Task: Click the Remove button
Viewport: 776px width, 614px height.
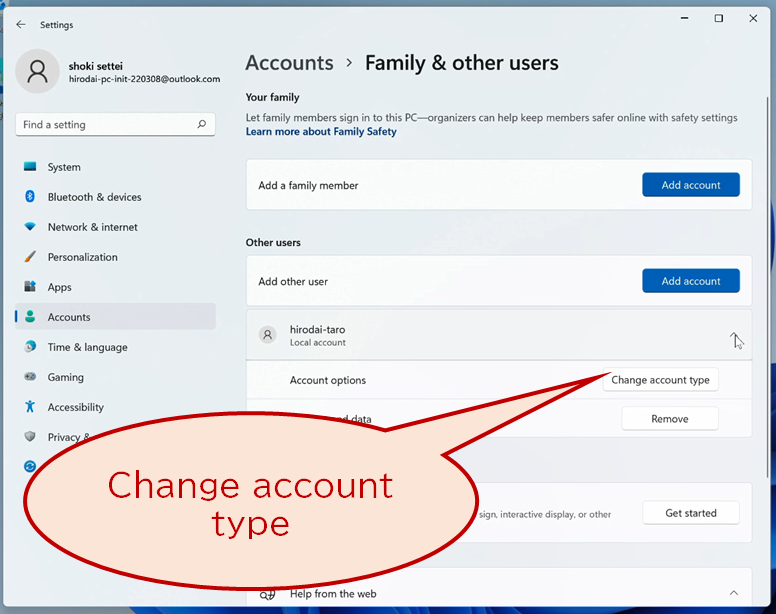Action: [x=670, y=419]
